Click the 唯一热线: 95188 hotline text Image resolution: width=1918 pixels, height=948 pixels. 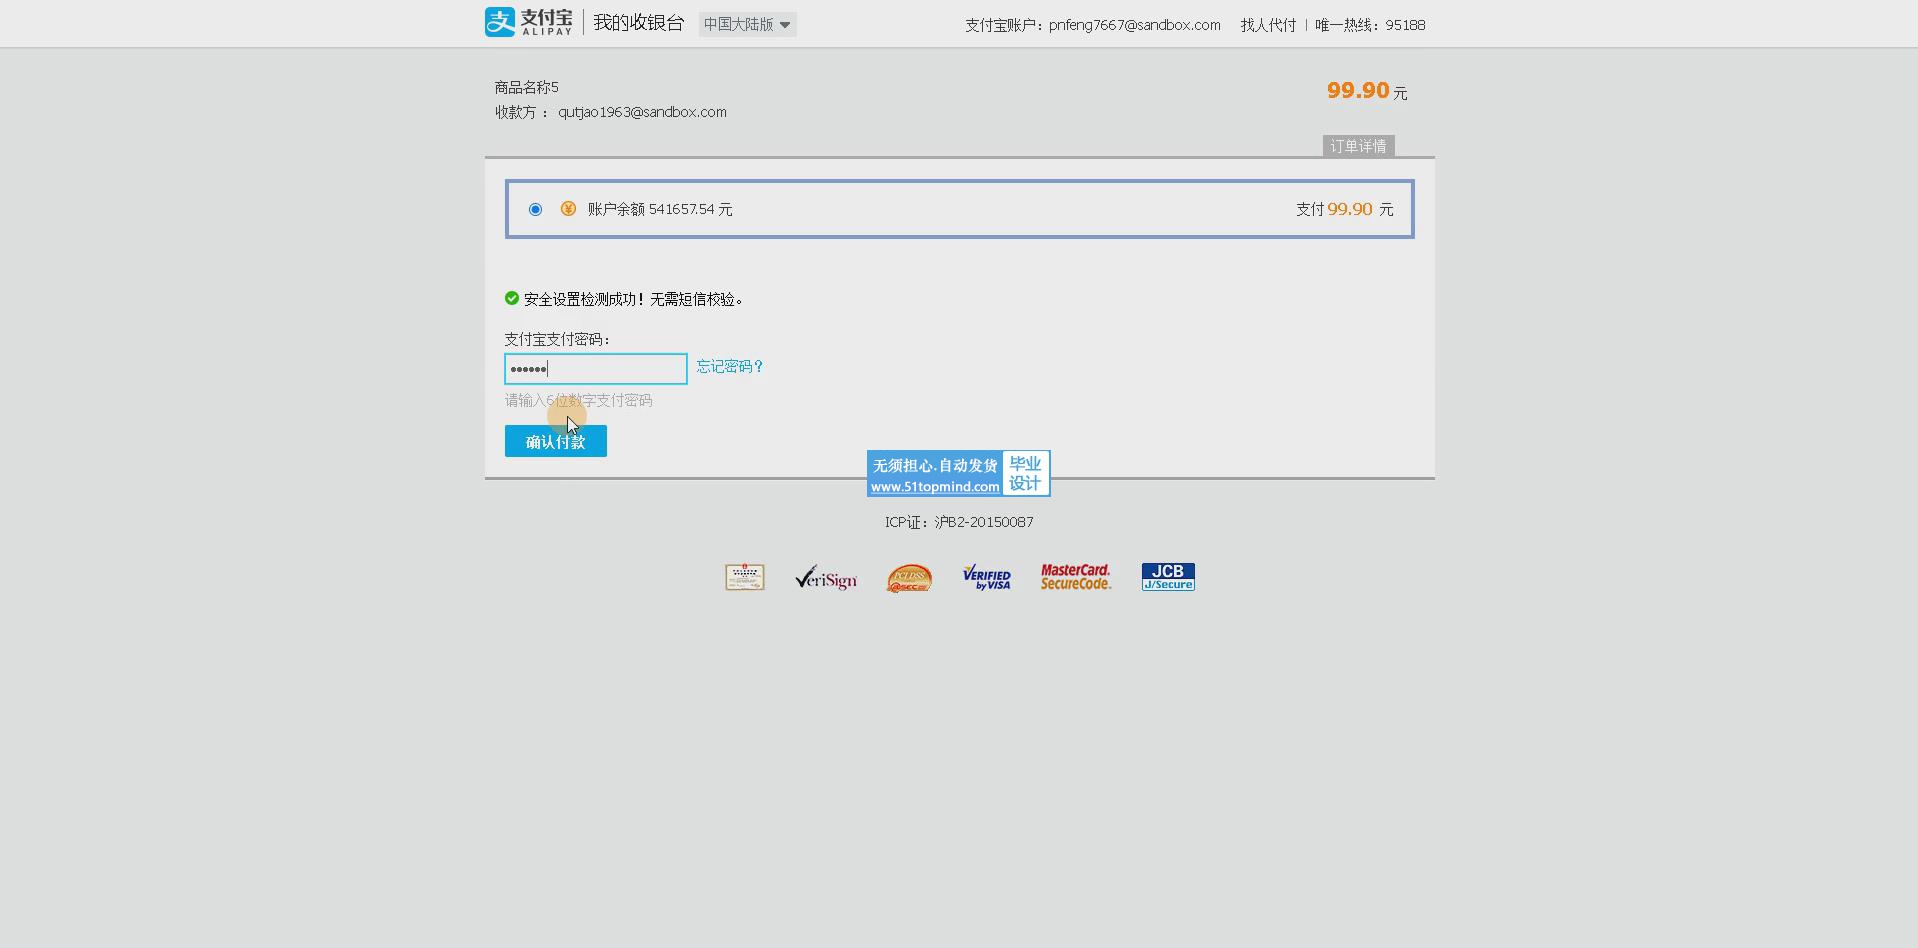point(1370,25)
